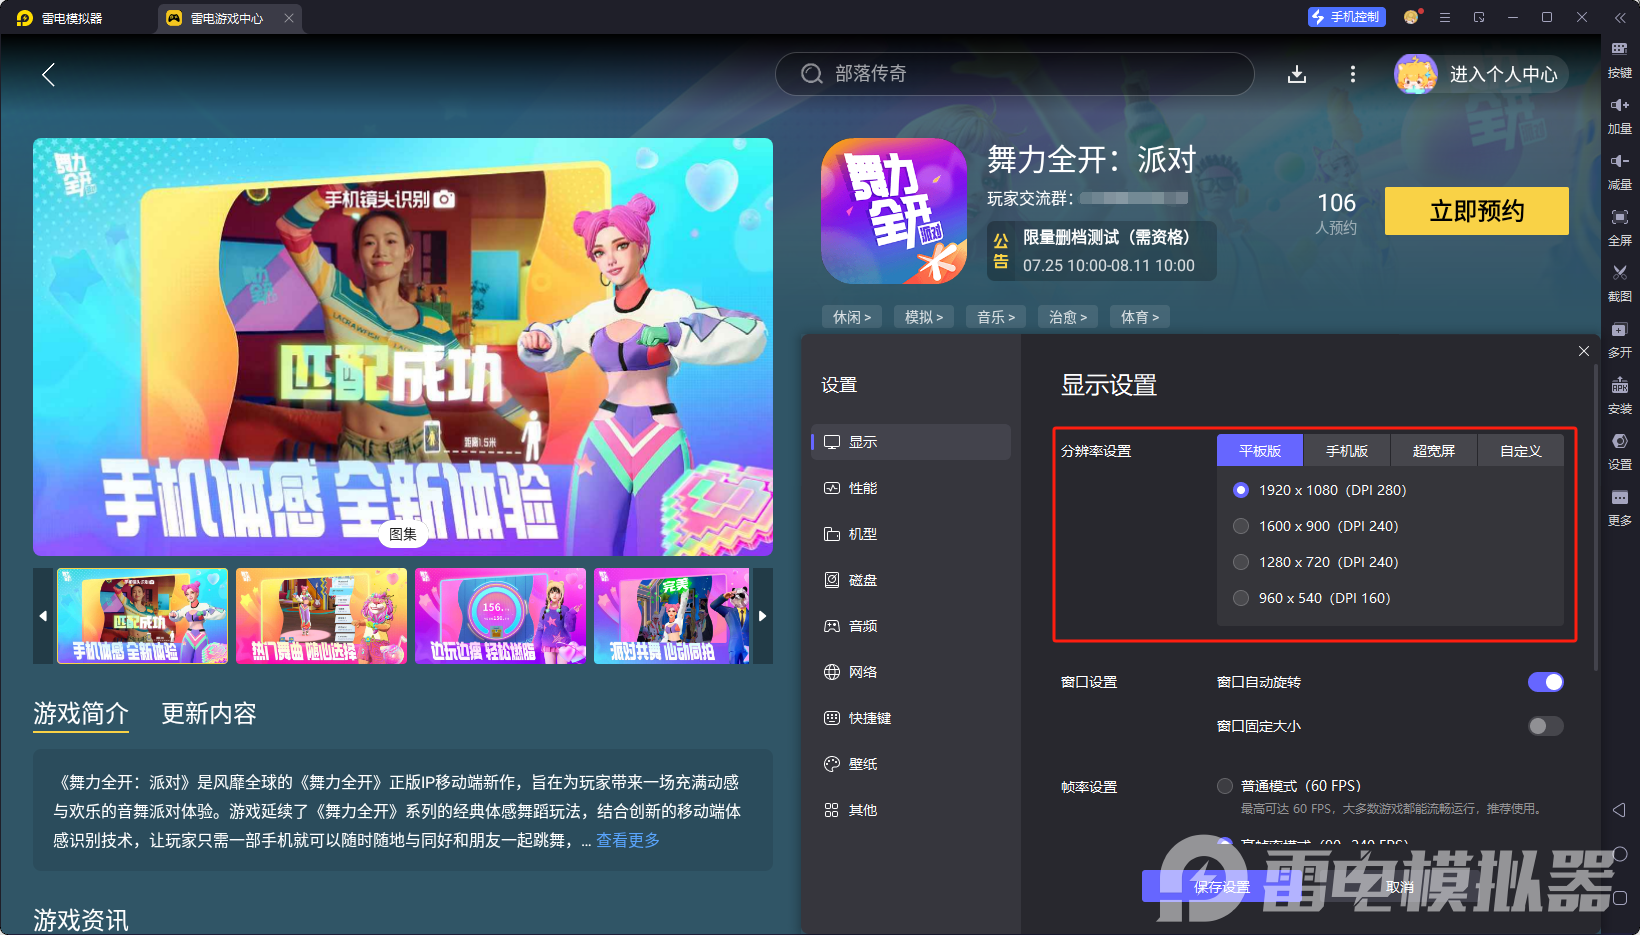This screenshot has width=1640, height=935.
Task: Enable 窗口固定大小 fixed window size
Action: point(1545,726)
